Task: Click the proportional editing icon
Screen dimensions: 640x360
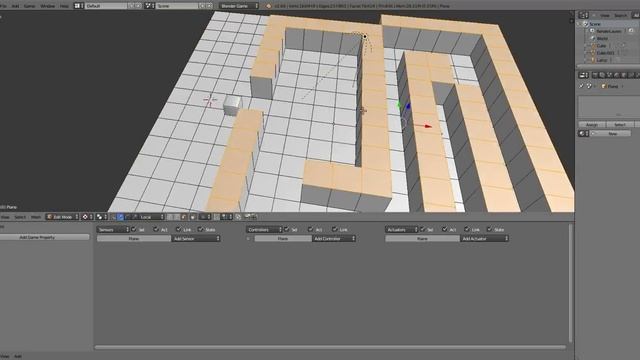Action: tap(204, 217)
